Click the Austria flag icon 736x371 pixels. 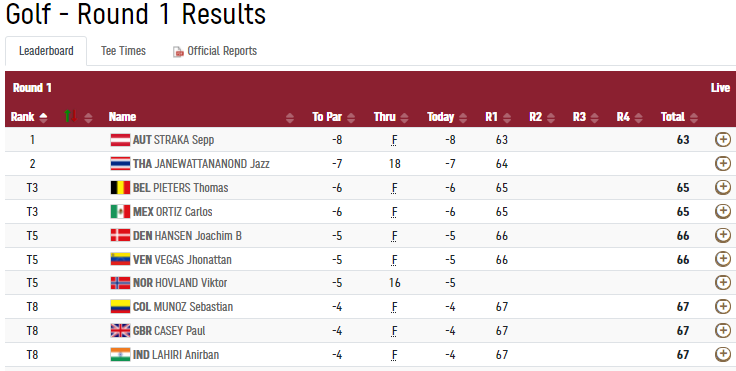point(120,140)
